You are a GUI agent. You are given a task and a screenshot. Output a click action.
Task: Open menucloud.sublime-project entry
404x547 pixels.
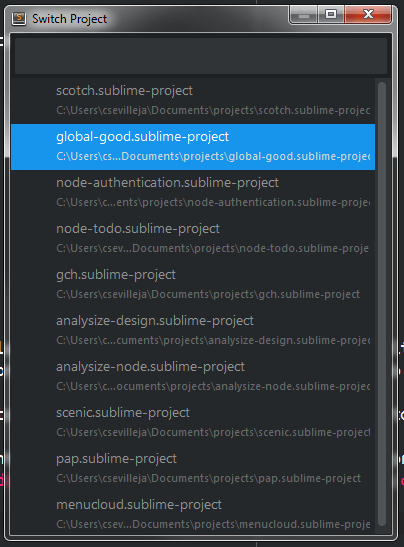193,515
